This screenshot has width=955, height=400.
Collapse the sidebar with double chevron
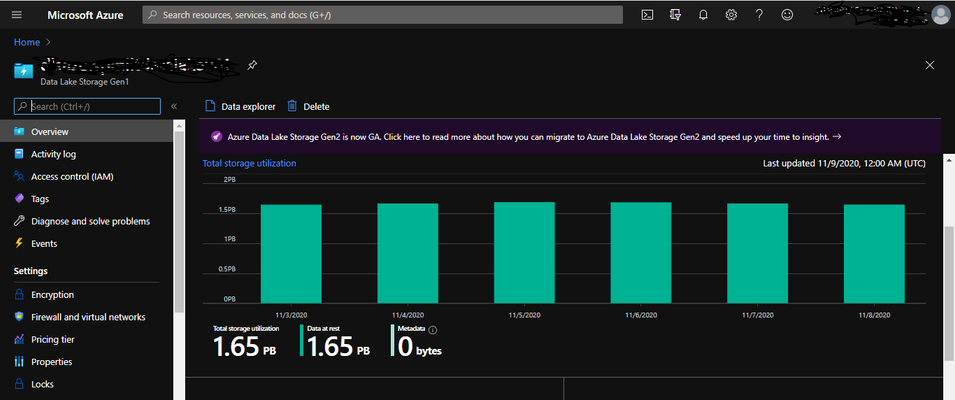click(174, 107)
